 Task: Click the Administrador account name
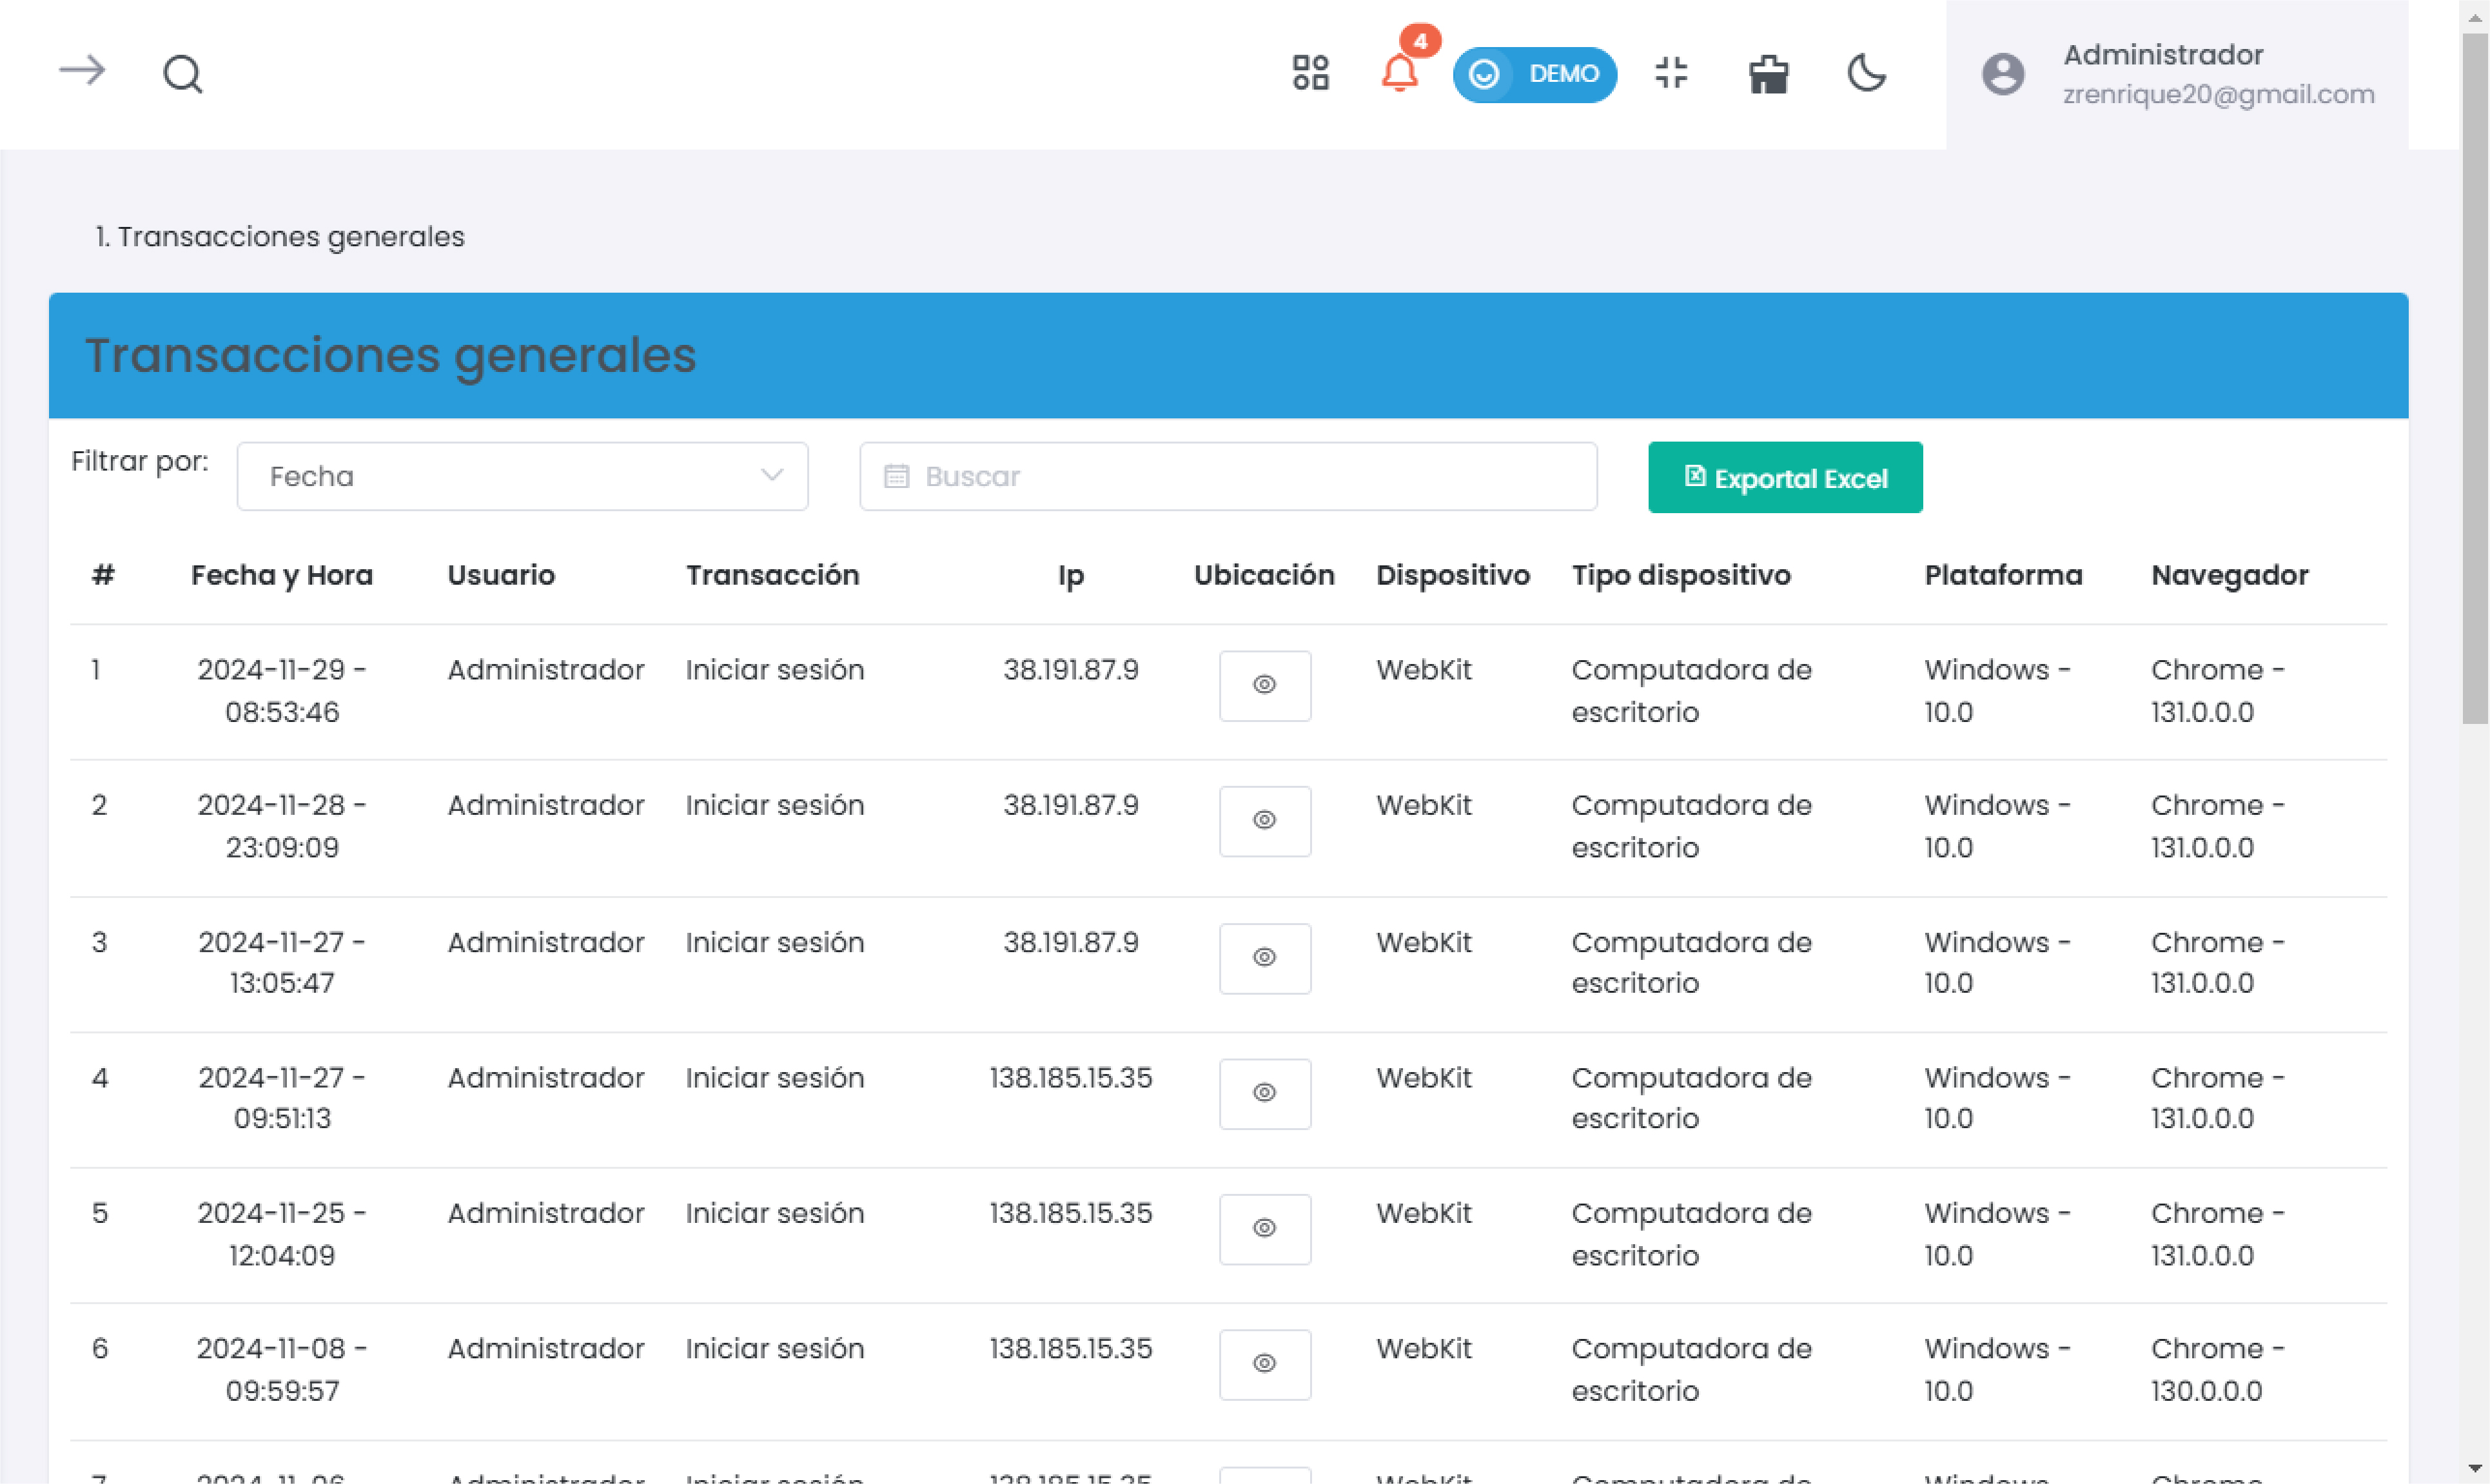pyautogui.click(x=2163, y=55)
